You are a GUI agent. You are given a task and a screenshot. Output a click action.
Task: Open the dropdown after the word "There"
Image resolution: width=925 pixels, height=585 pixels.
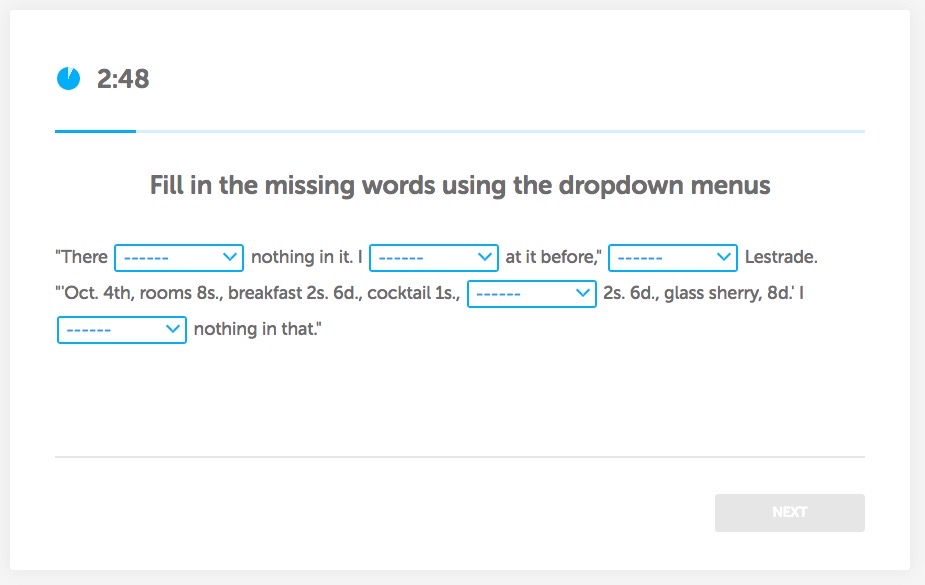click(179, 258)
